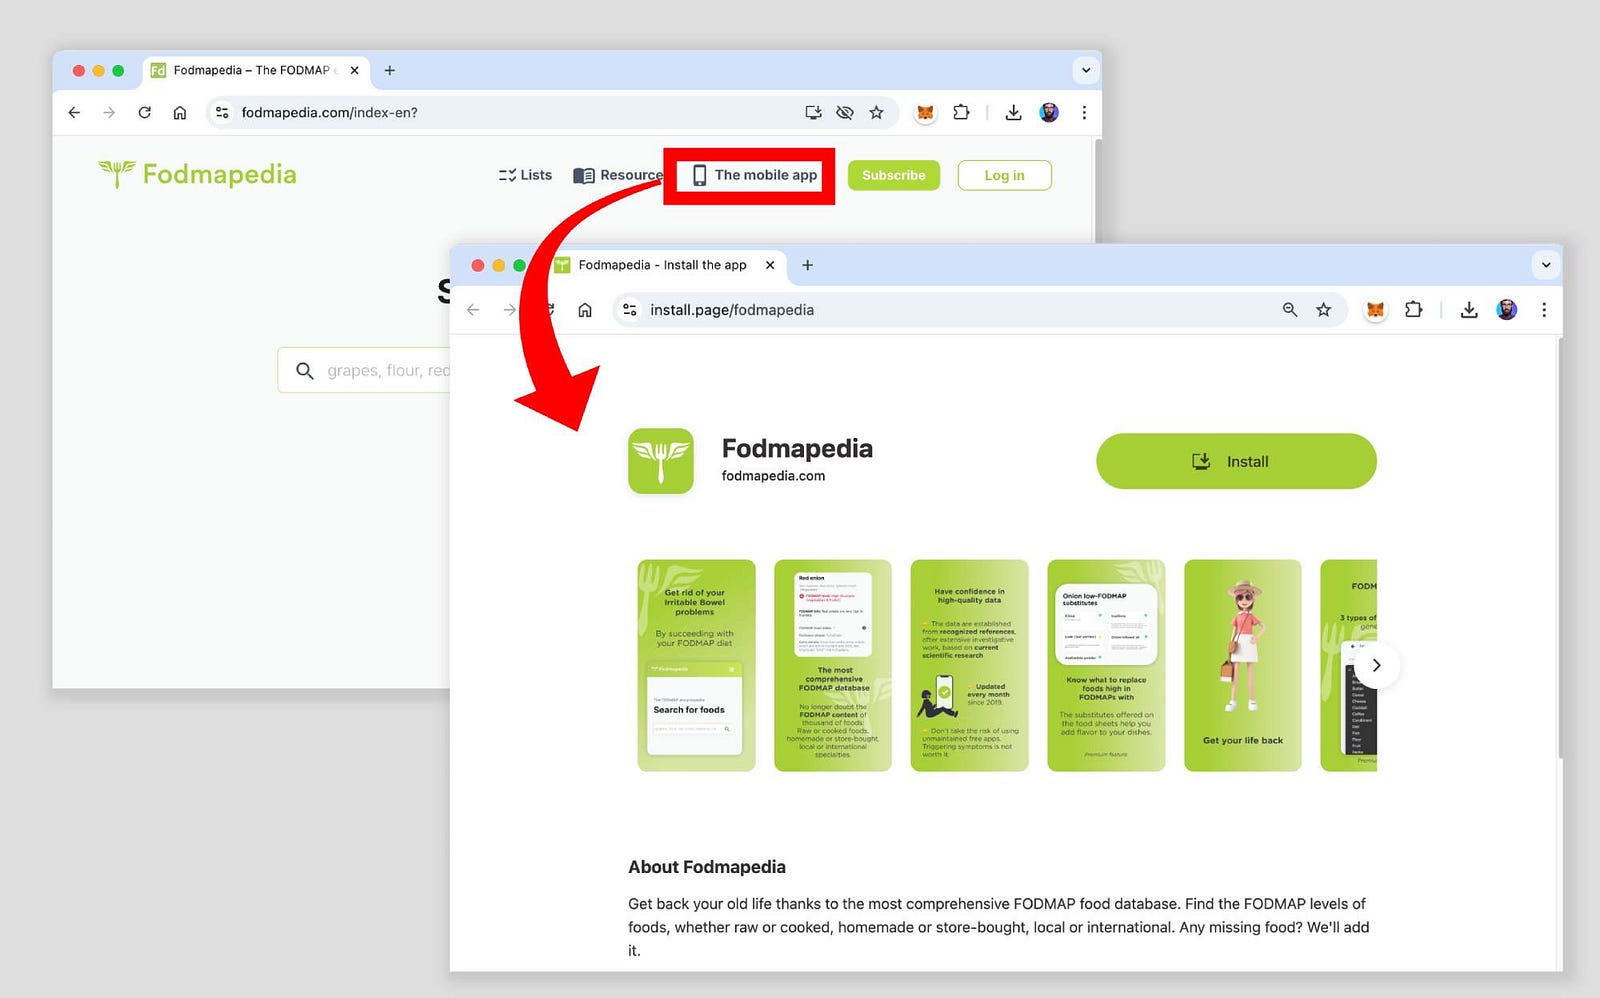Select the Fodmapedia – The FODMAP tab
The image size is (1600, 998).
pos(255,70)
